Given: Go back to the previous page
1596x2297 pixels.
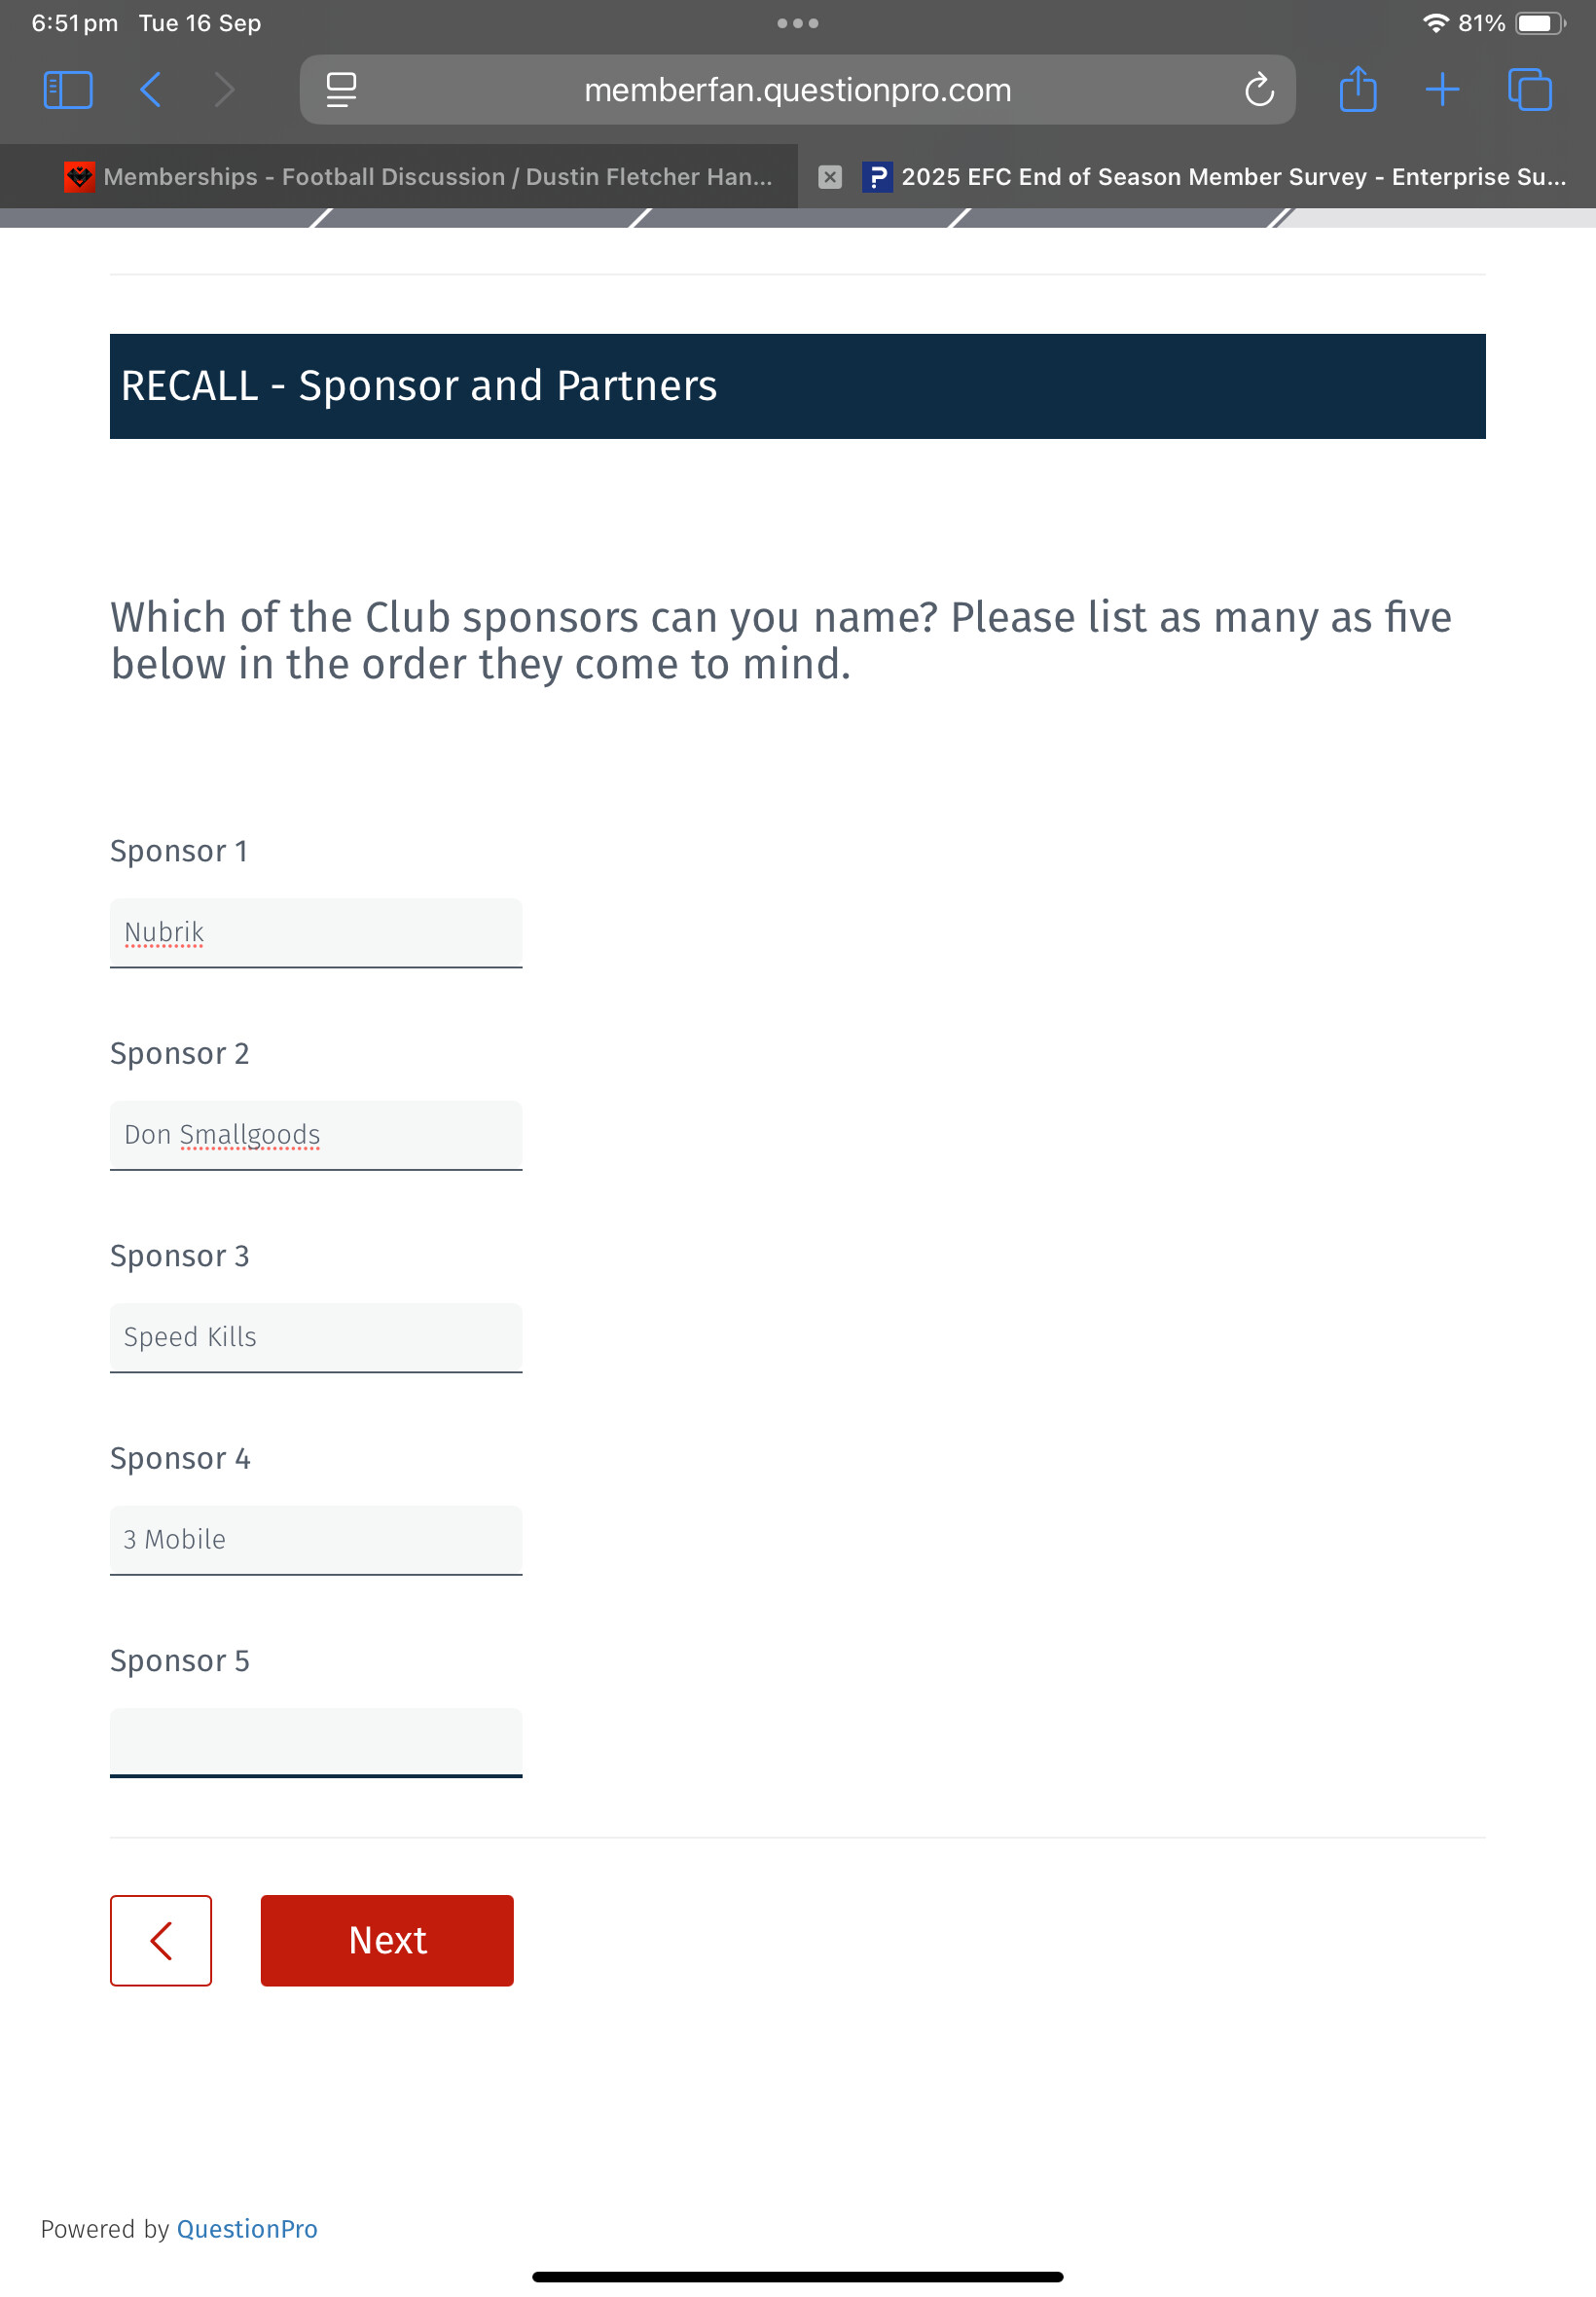Looking at the screenshot, I should point(151,90).
